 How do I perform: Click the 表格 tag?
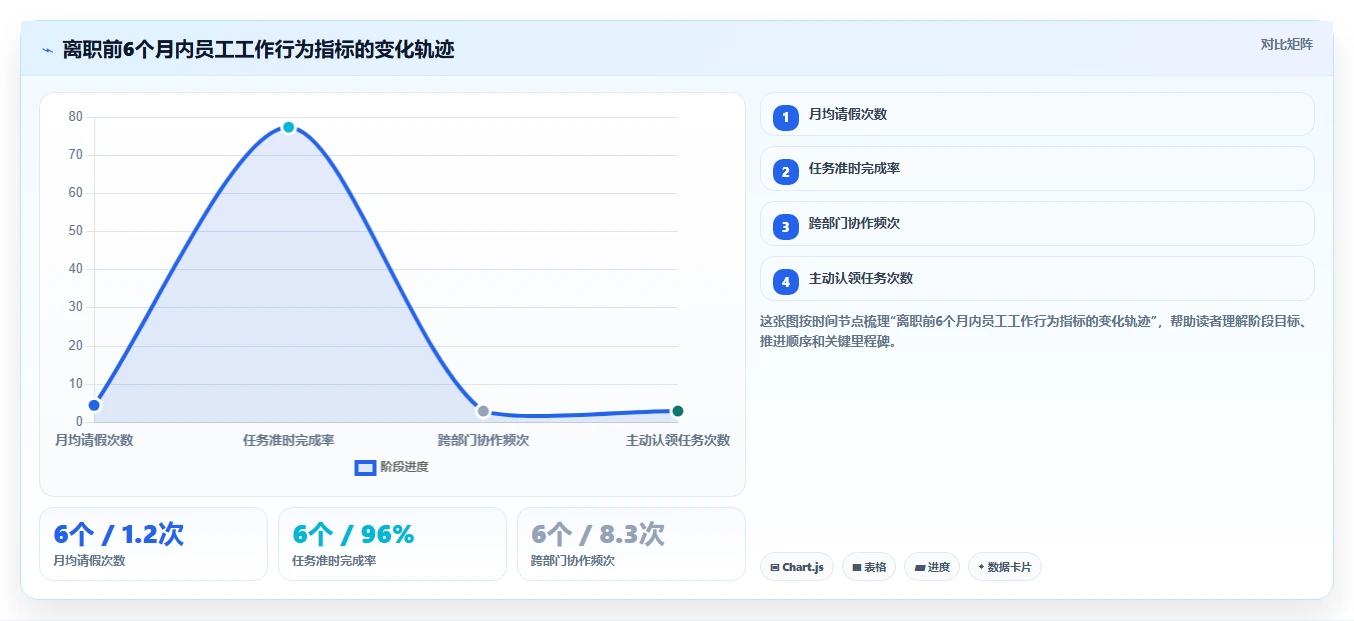869,567
